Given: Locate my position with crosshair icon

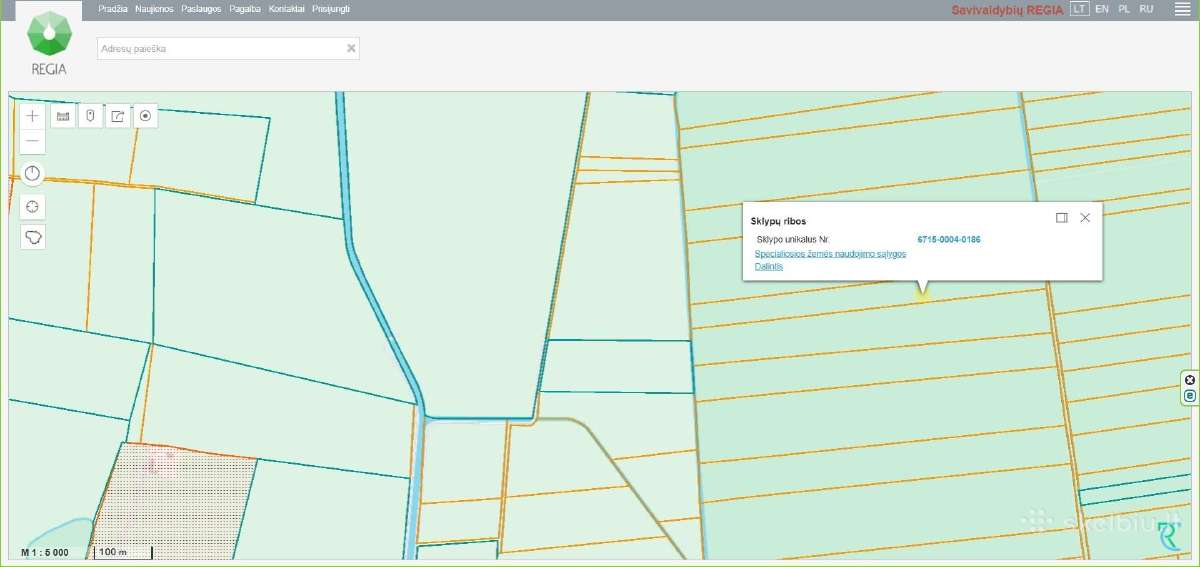Looking at the screenshot, I should tap(33, 206).
